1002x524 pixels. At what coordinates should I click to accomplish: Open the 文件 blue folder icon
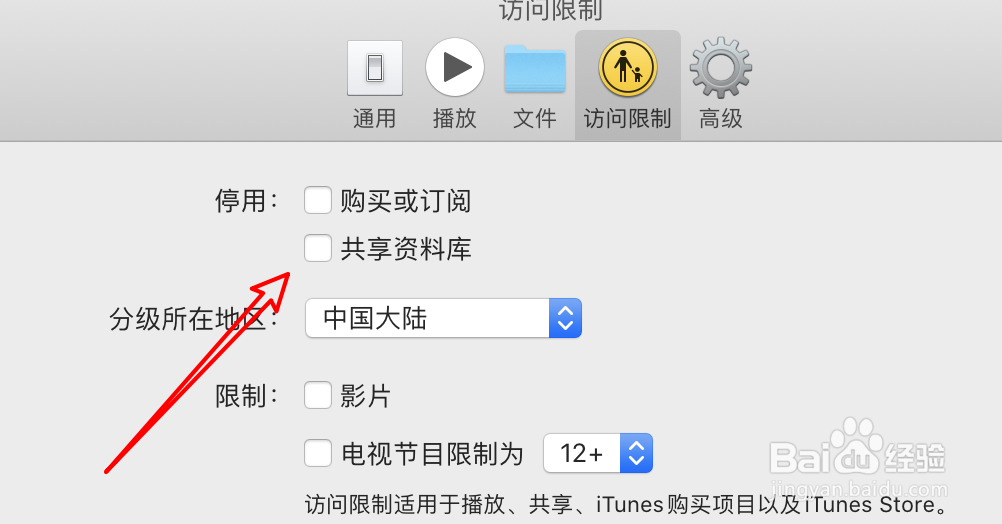pyautogui.click(x=535, y=69)
